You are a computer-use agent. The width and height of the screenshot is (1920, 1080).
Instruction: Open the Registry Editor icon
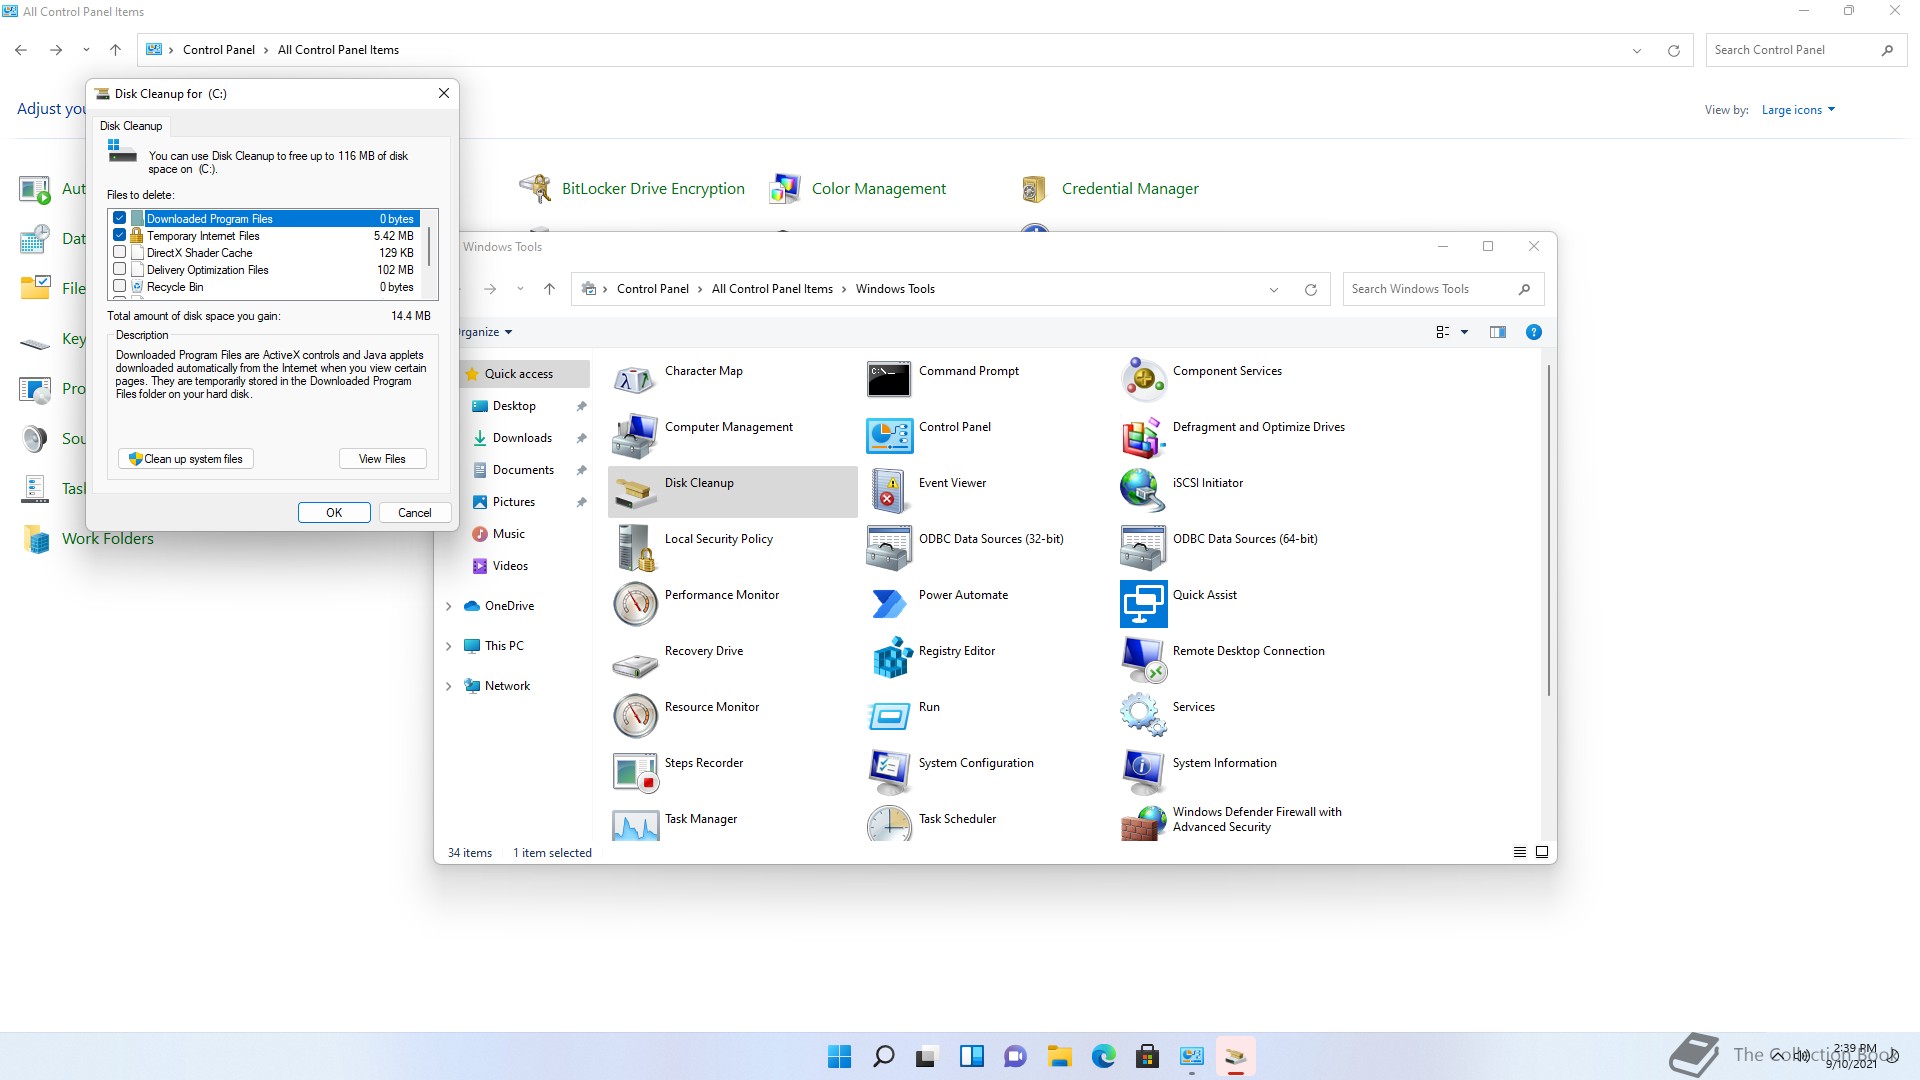click(x=890, y=658)
